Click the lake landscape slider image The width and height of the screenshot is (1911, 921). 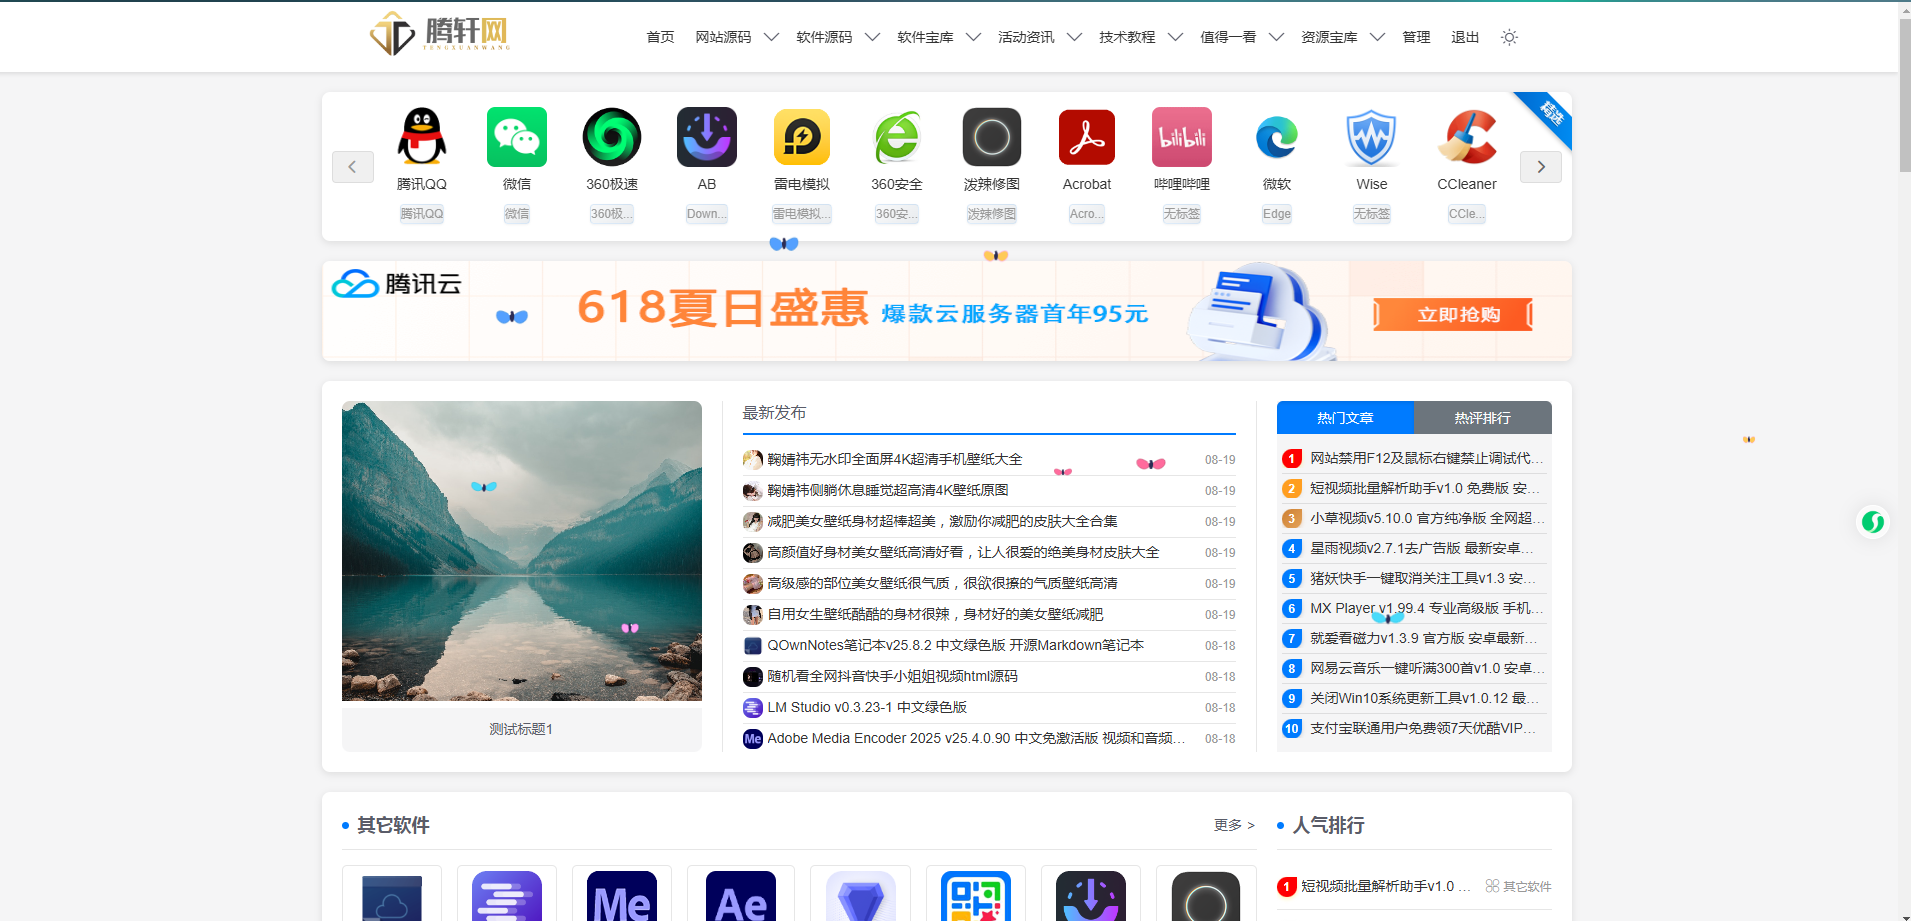tap(522, 551)
